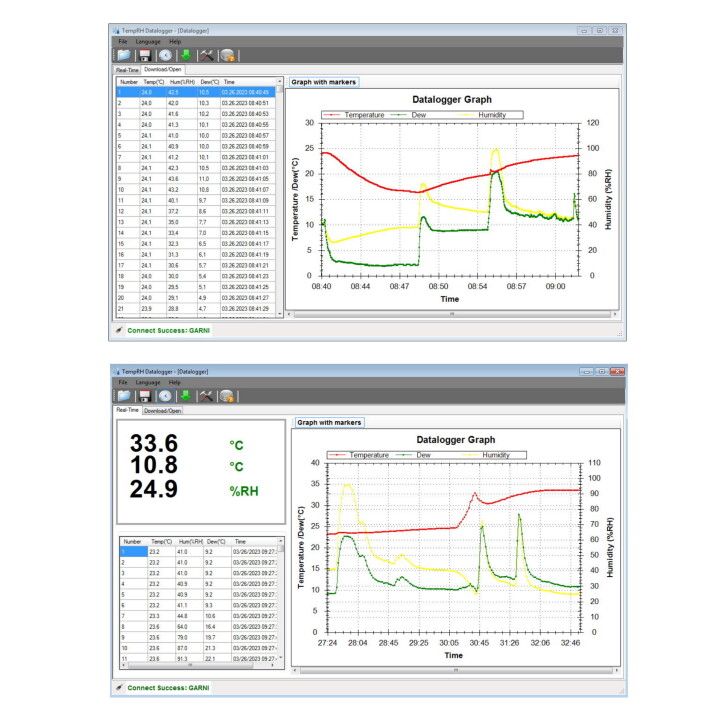Click the green download arrow in upper window

pos(186,56)
